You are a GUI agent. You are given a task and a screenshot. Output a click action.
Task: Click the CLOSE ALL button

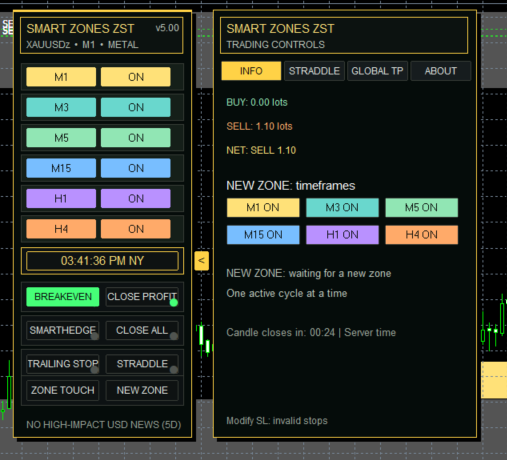(x=142, y=330)
